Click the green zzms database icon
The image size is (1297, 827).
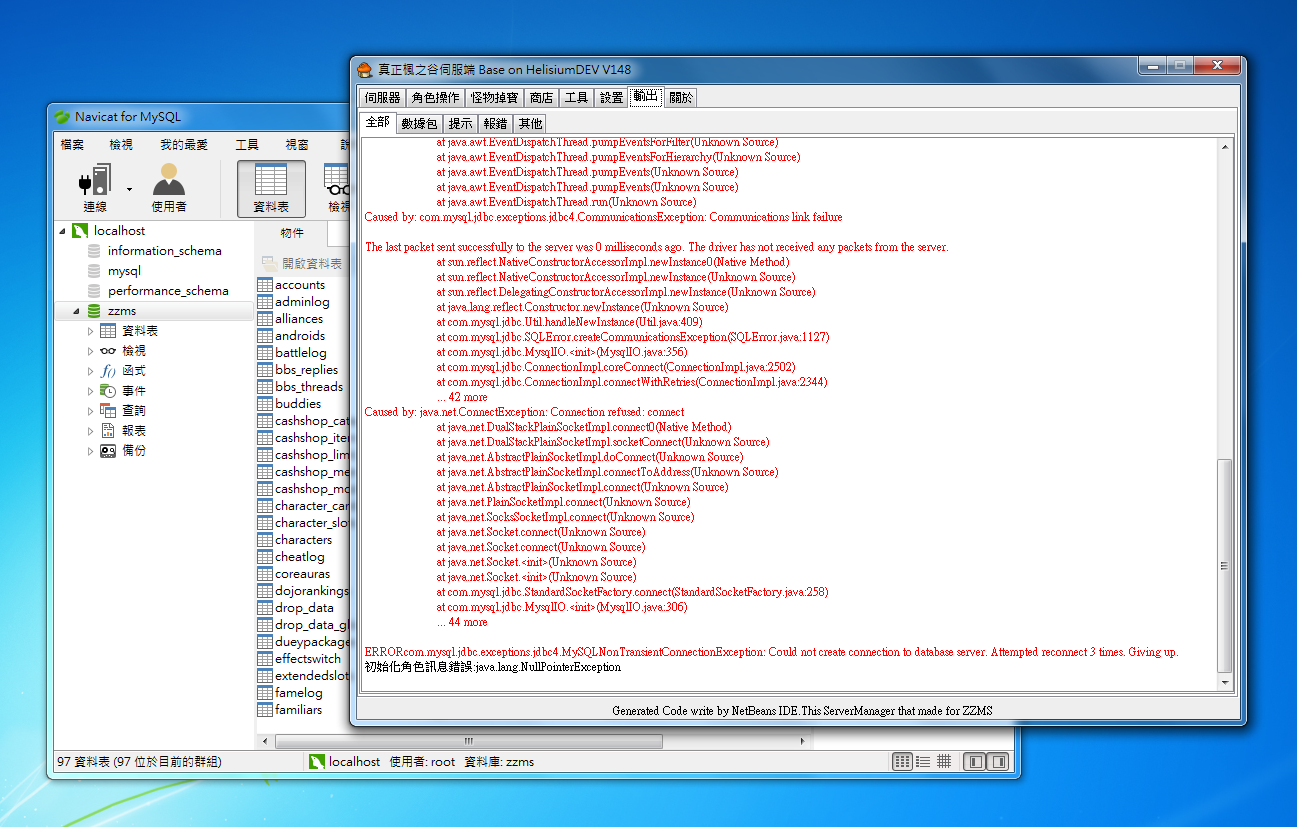coord(94,311)
